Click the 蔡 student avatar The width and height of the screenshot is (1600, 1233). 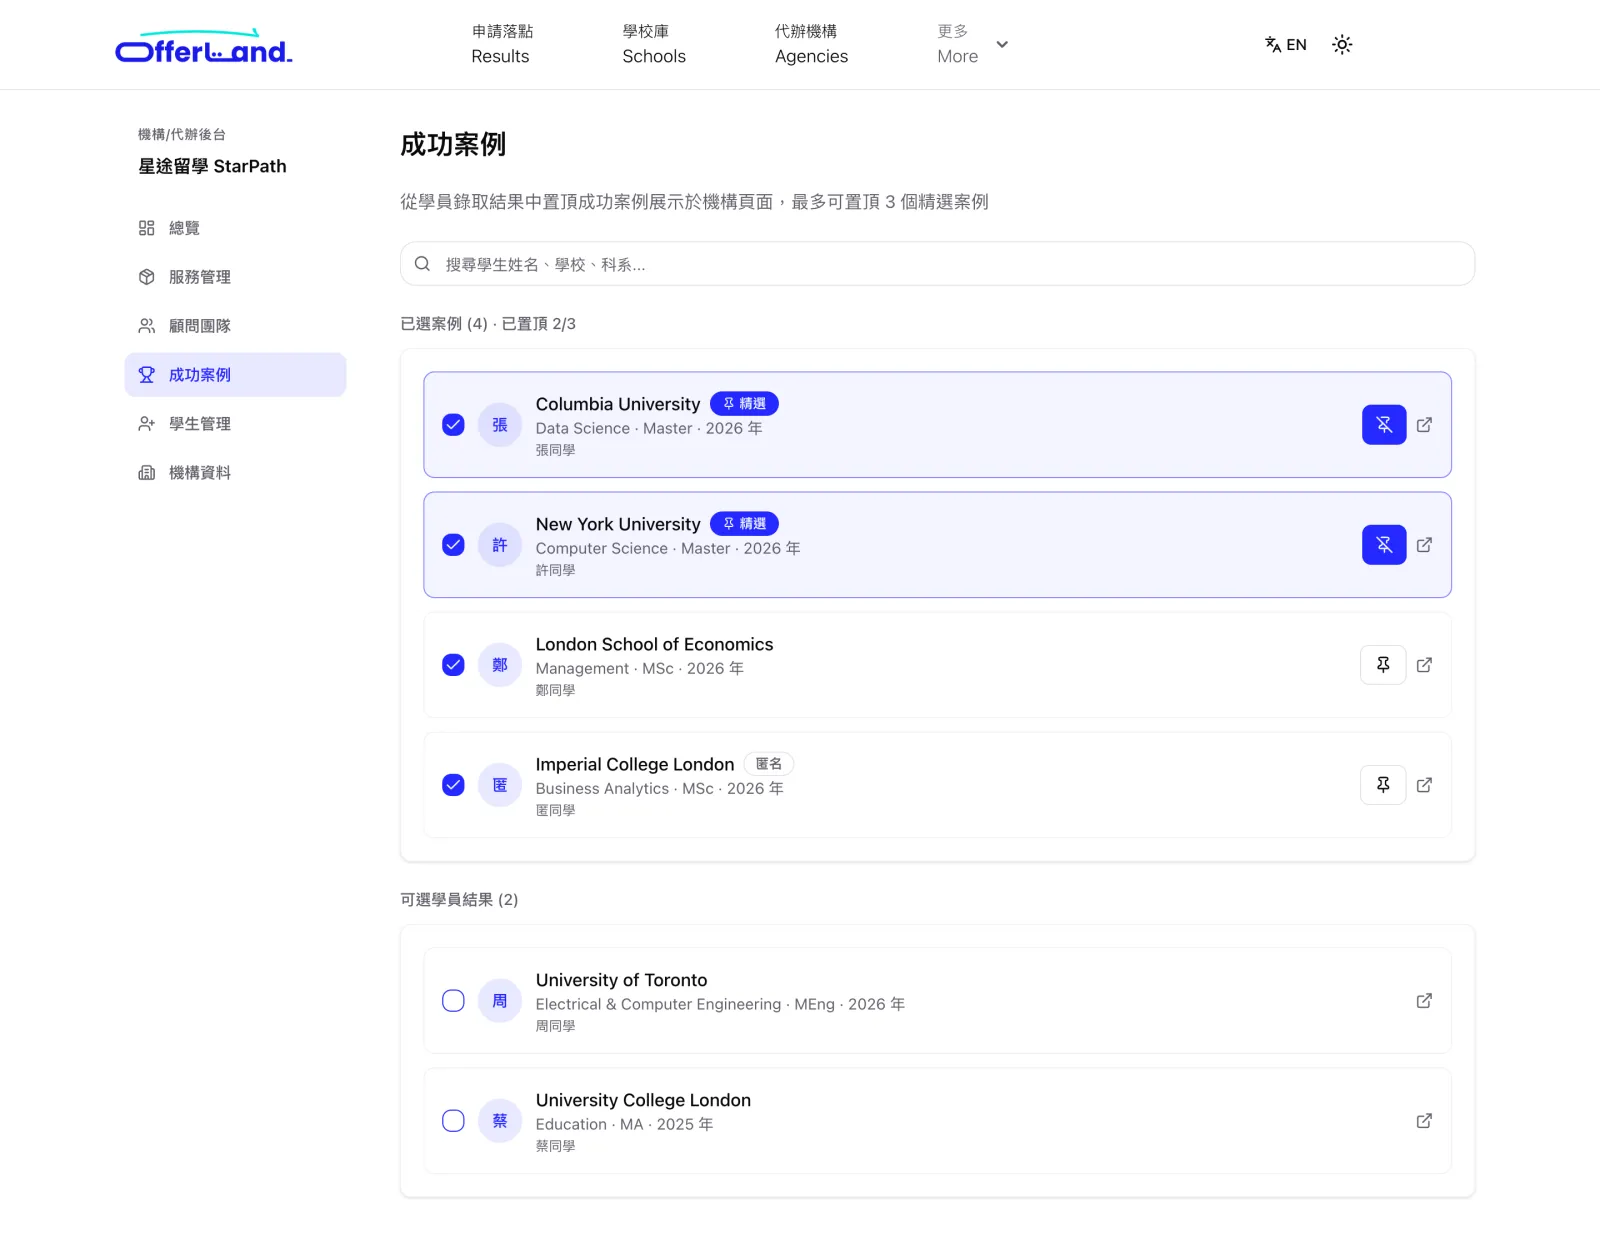(500, 1121)
